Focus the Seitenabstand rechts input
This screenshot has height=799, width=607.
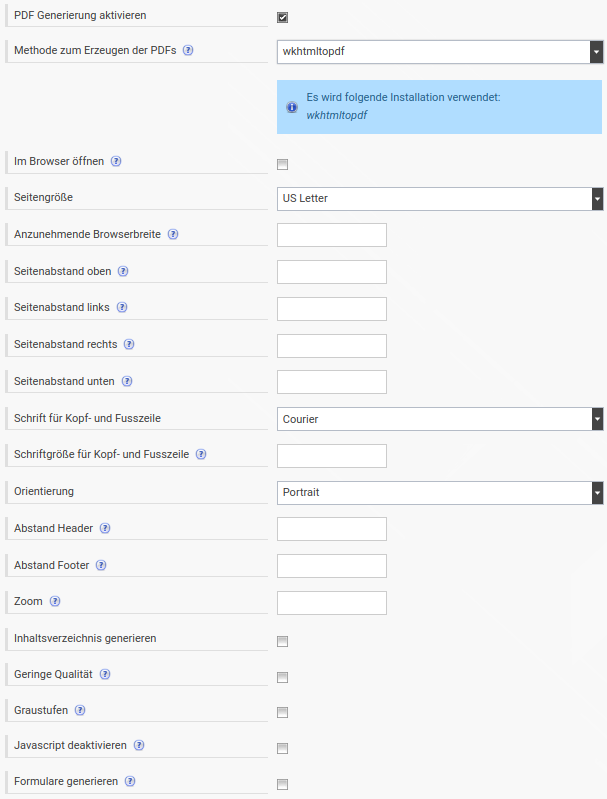point(332,345)
